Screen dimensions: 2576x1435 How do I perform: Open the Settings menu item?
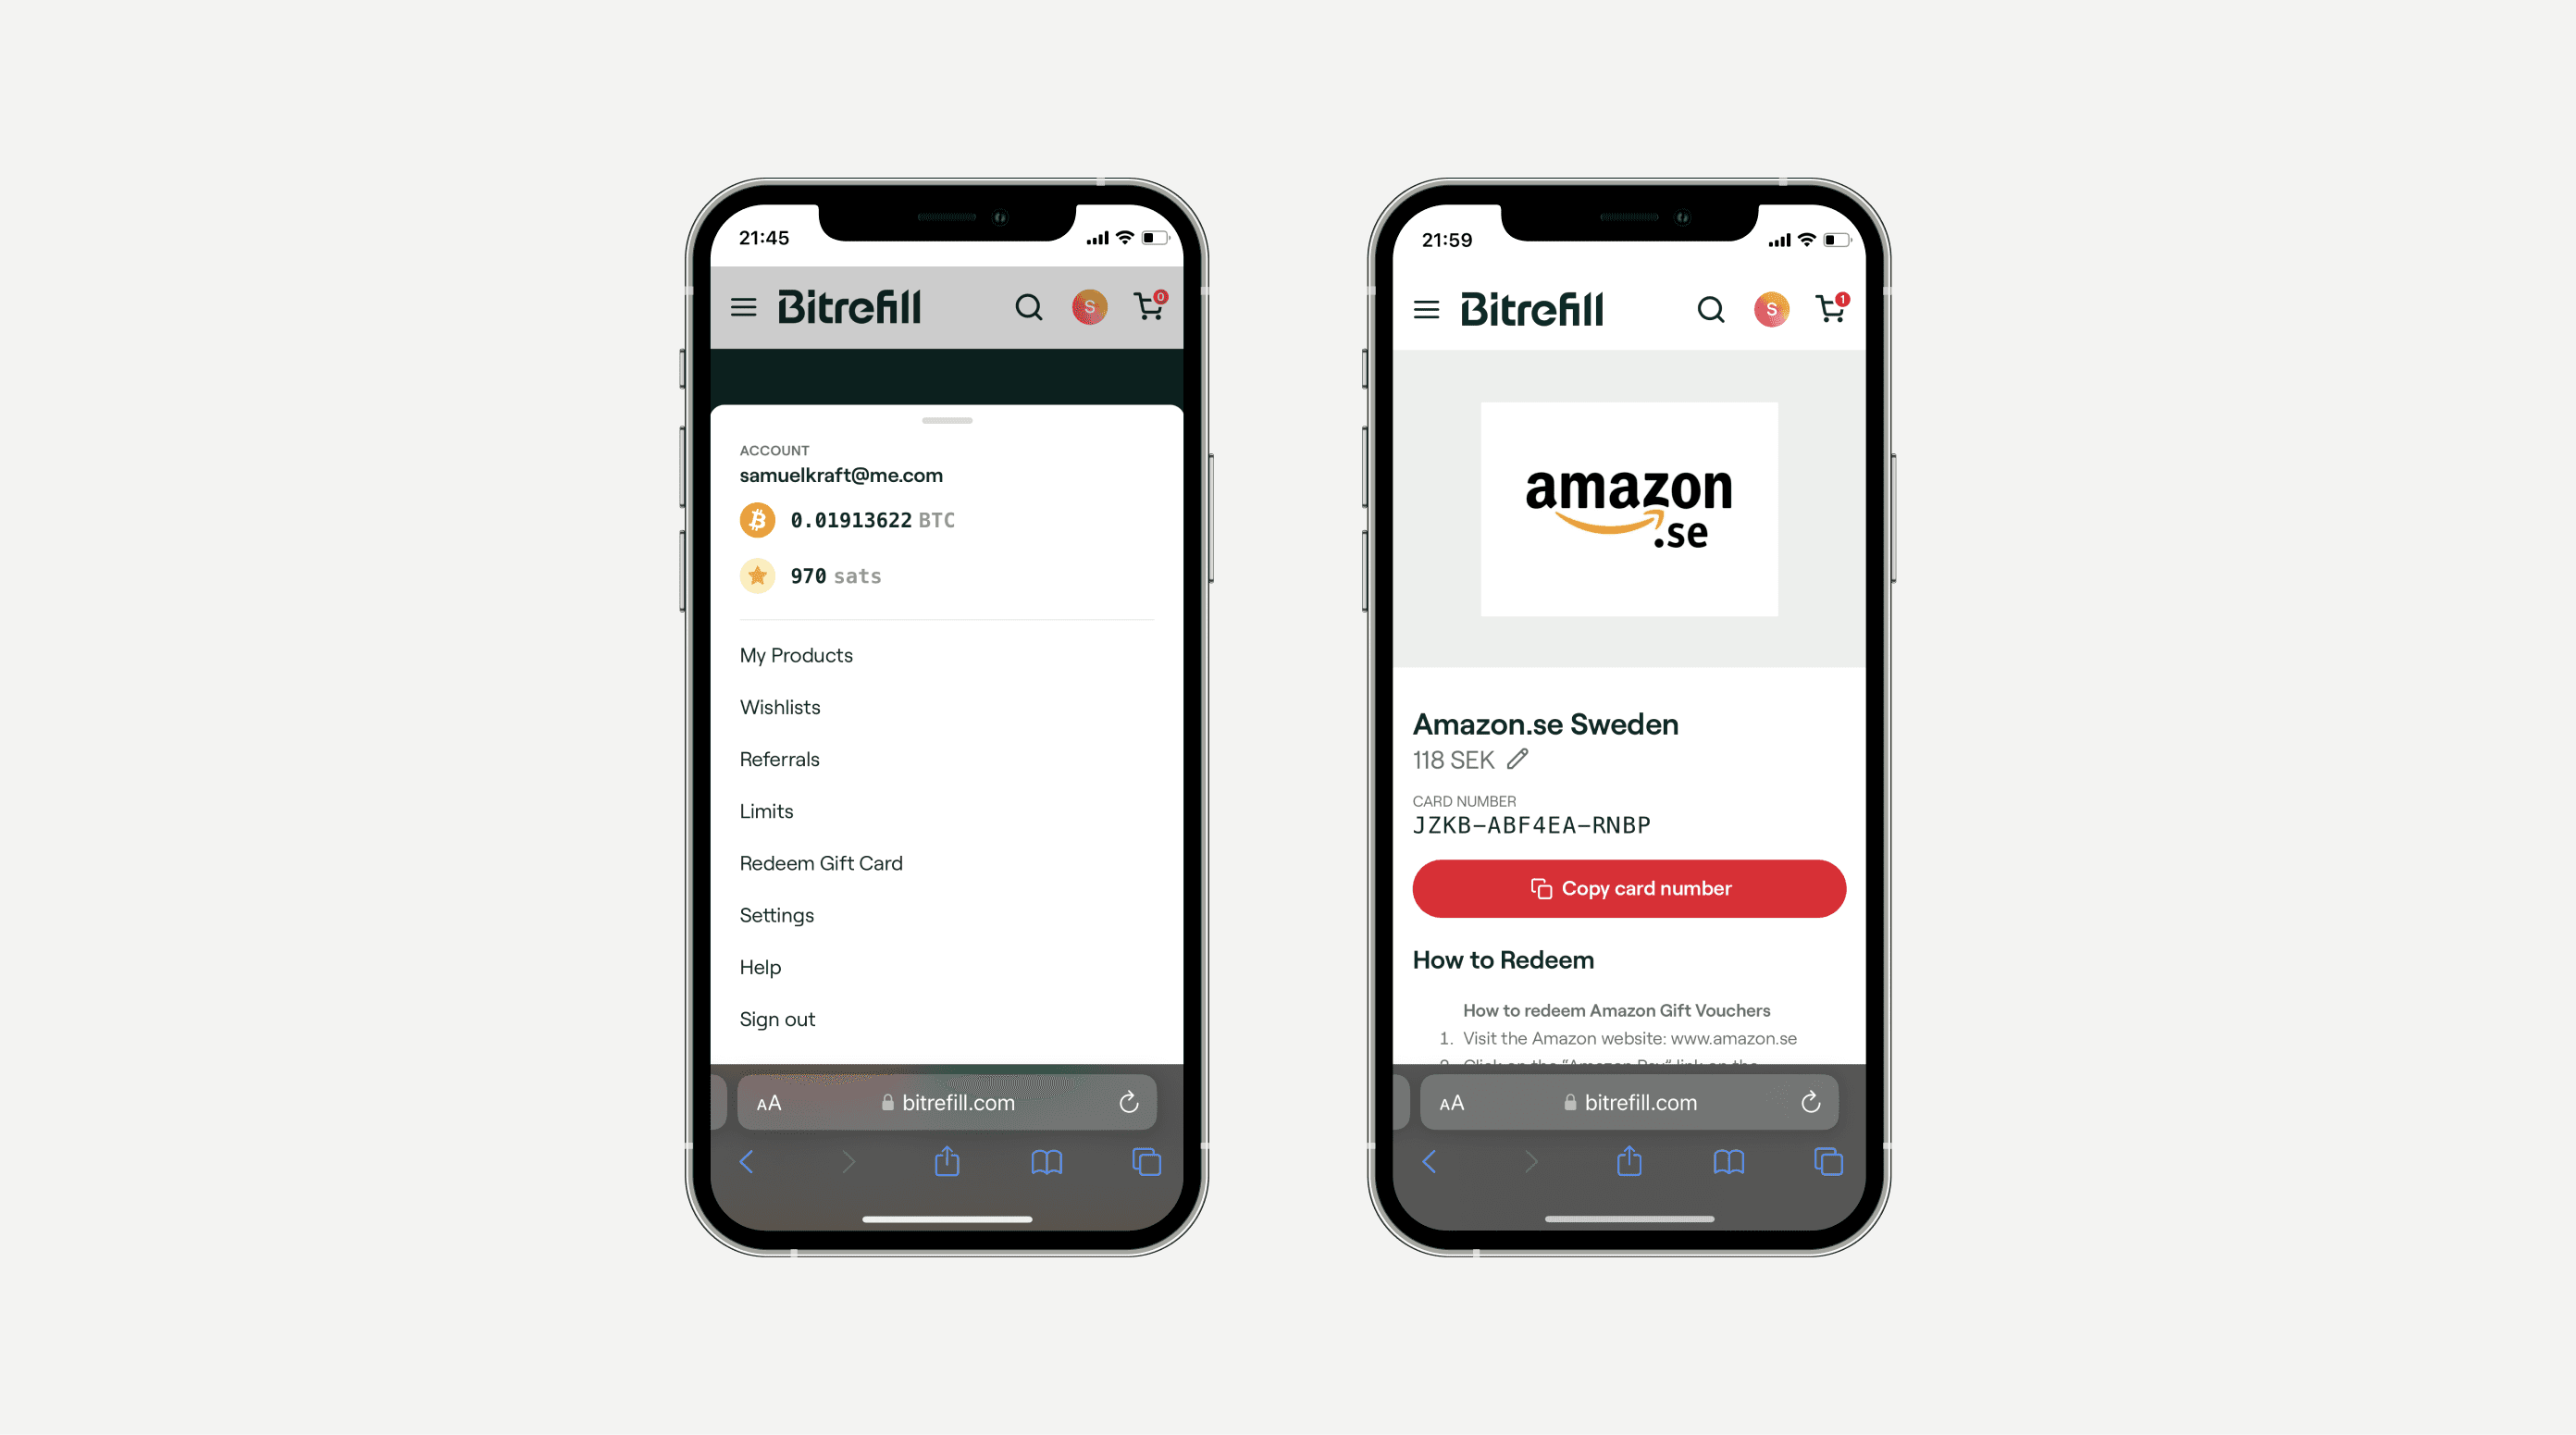coord(777,914)
